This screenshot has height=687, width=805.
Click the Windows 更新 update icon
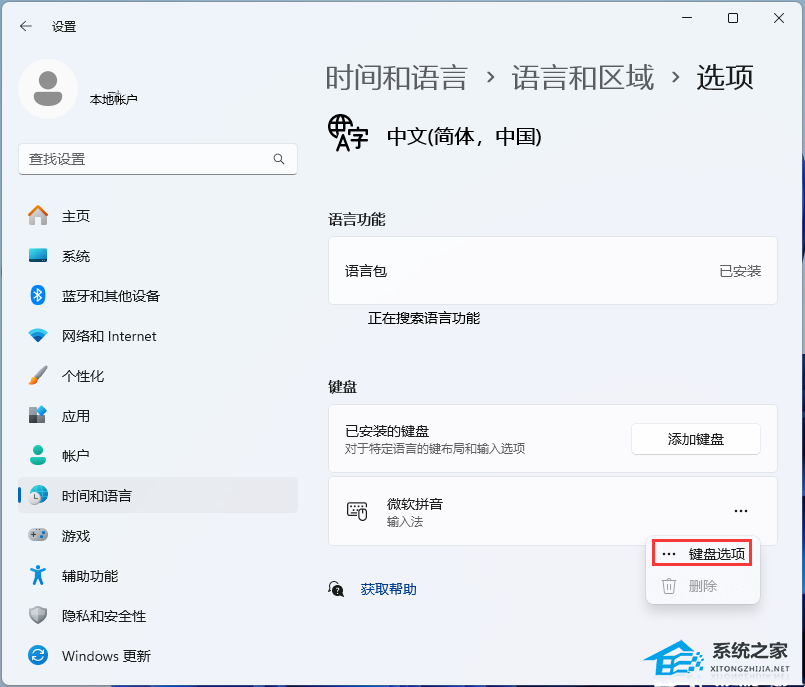tap(38, 656)
